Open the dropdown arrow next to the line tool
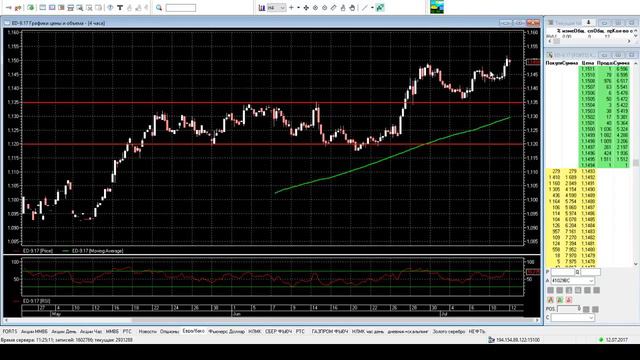 [x=372, y=8]
